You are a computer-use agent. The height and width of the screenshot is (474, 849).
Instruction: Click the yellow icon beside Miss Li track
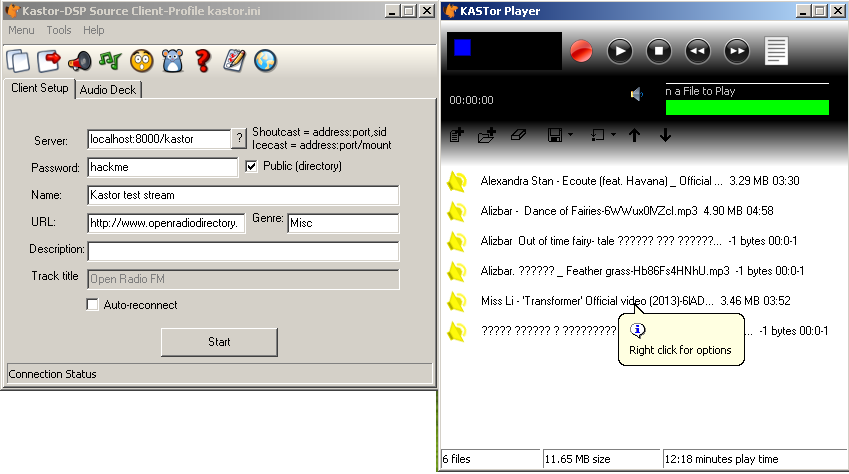(x=456, y=301)
